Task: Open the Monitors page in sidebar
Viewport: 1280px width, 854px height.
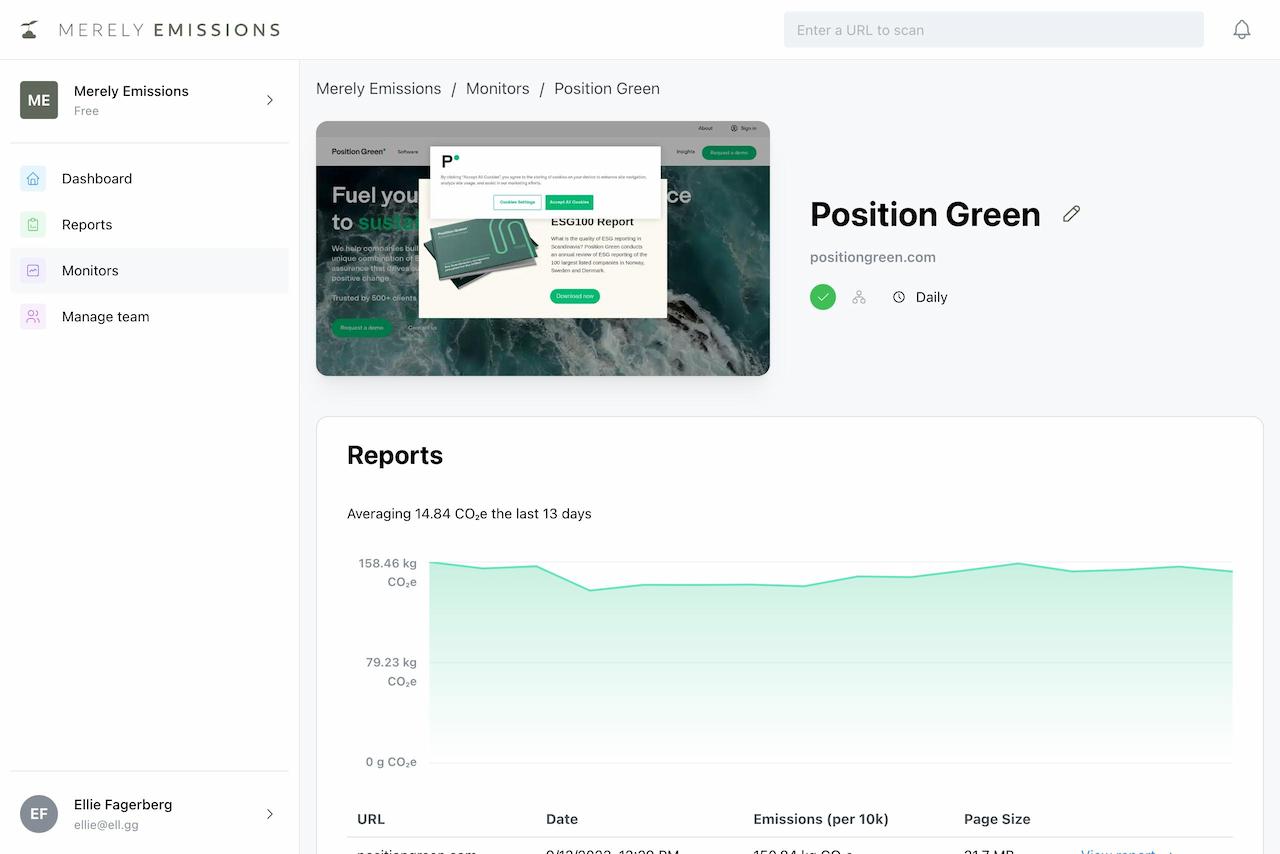Action: (x=90, y=271)
